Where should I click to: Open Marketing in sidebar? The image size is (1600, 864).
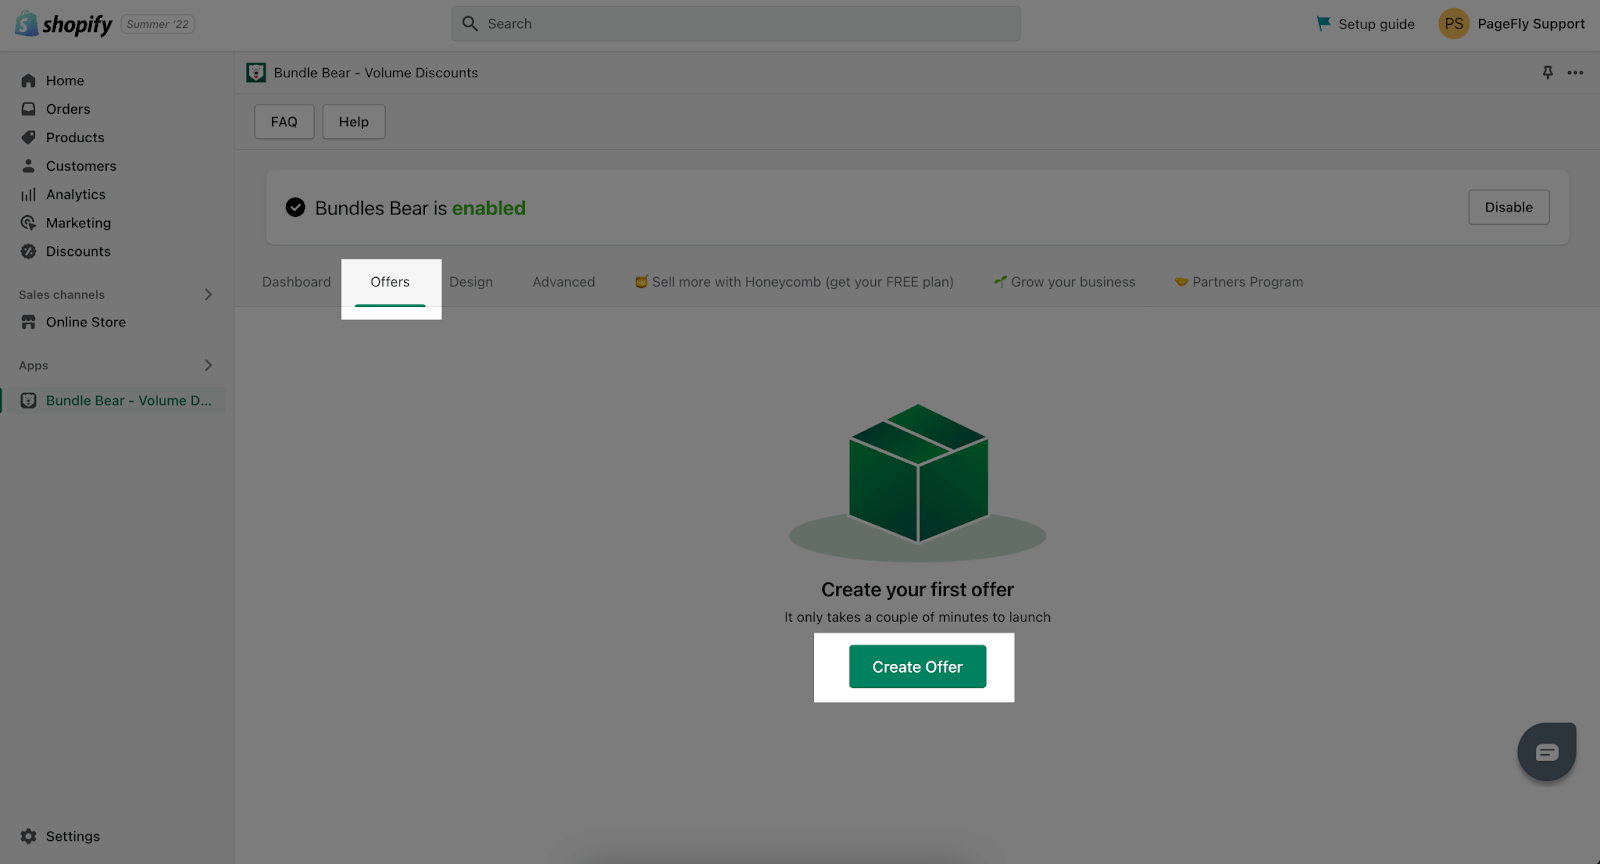(x=78, y=223)
